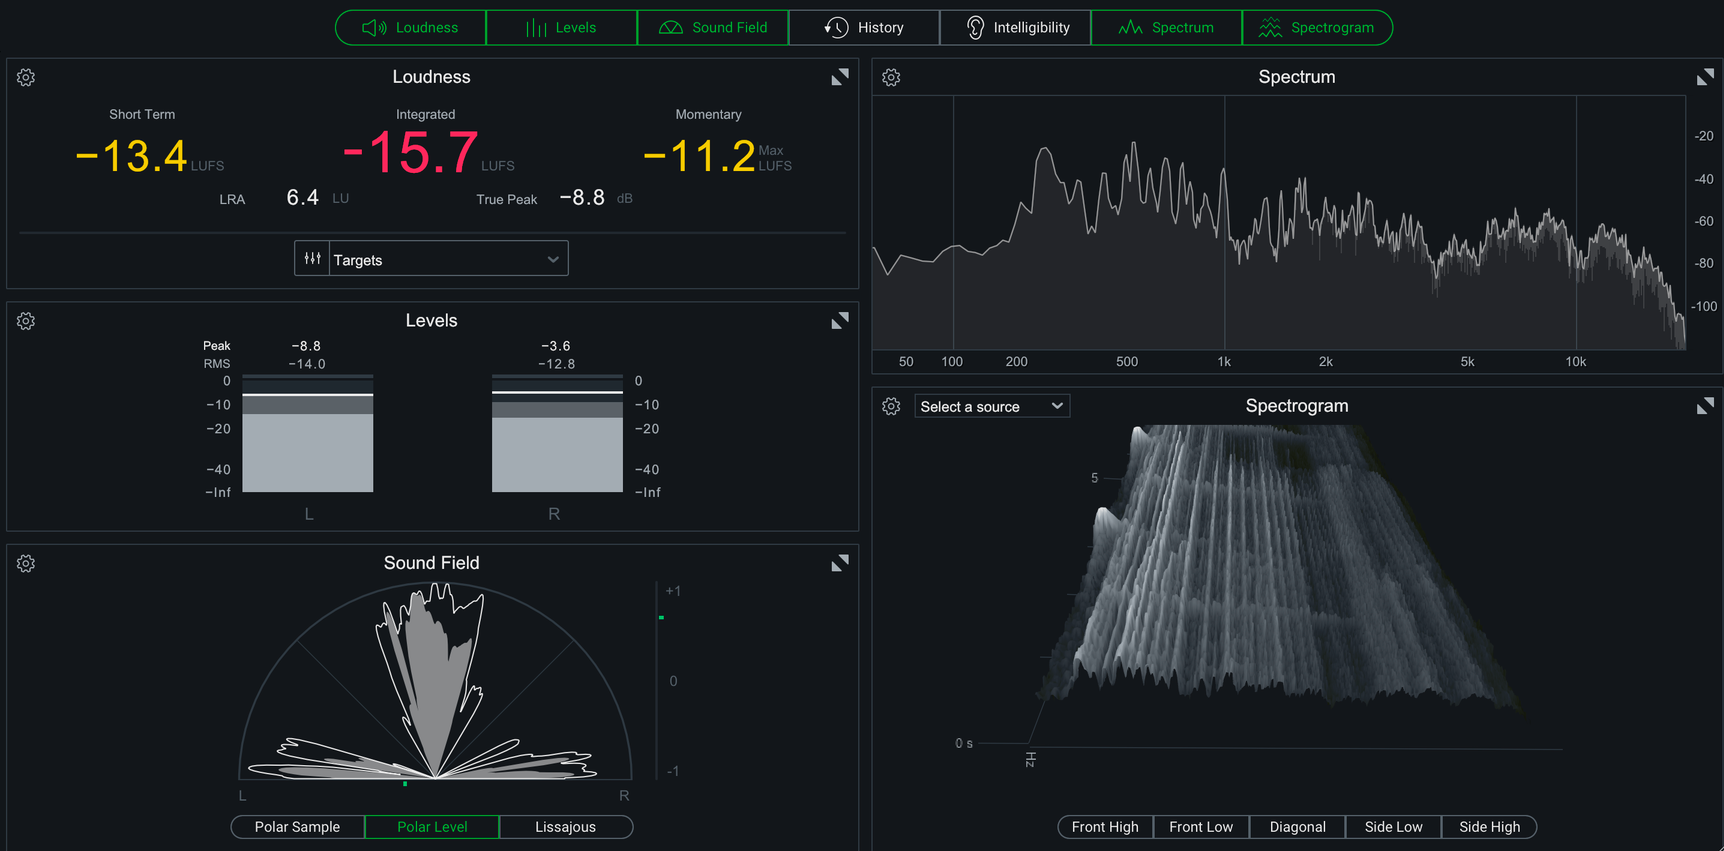Click the Targets sliders icon

pos(313,259)
